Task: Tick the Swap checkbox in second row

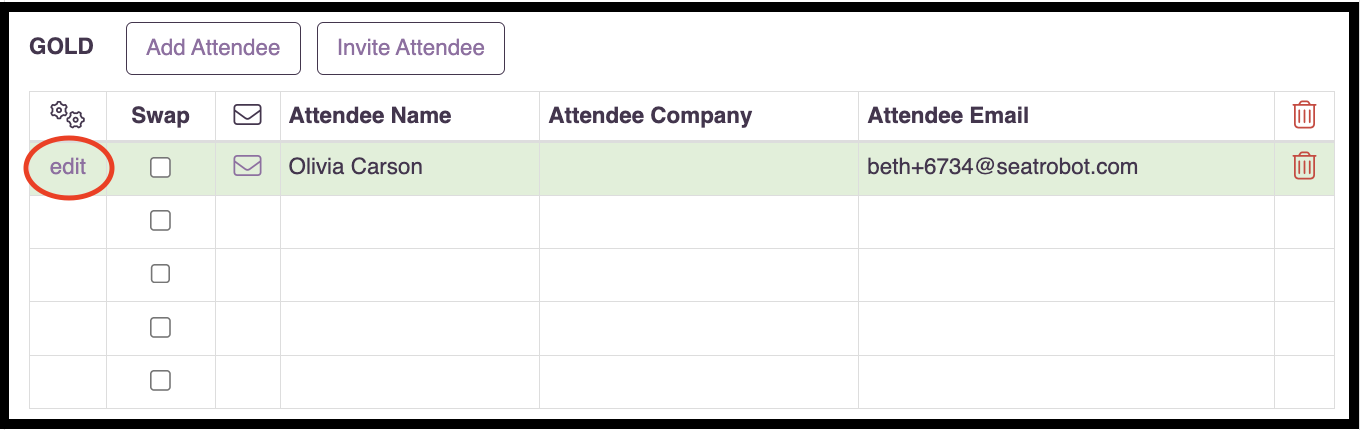Action: point(160,221)
